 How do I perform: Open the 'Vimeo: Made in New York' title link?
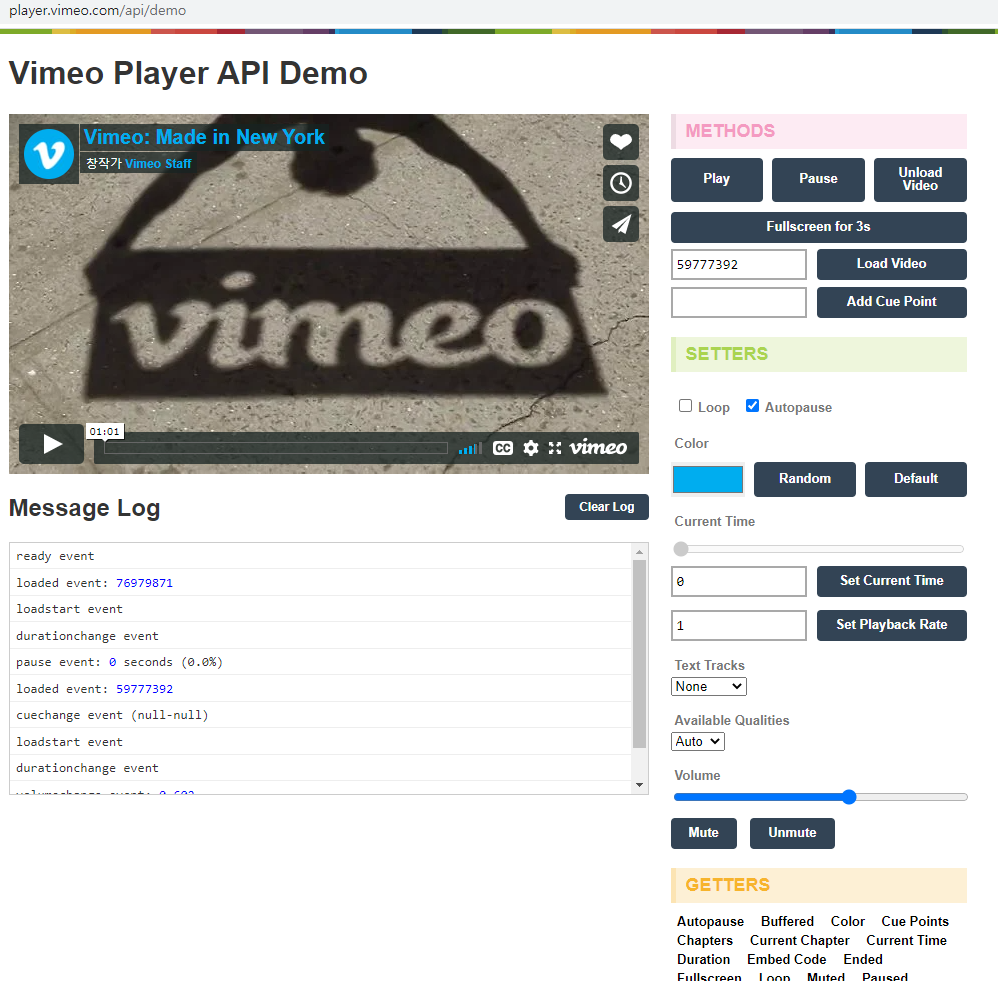[204, 137]
